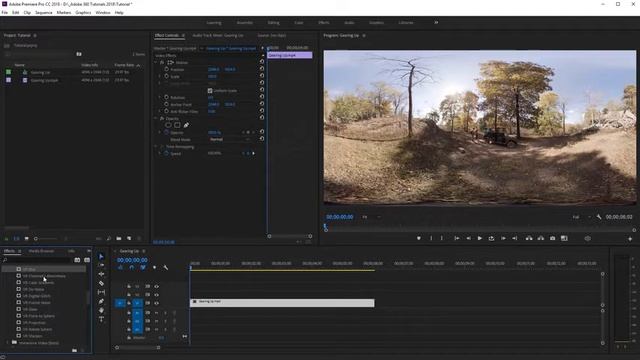640x360 pixels.
Task: Click Go to Out point button
Action: point(515,238)
